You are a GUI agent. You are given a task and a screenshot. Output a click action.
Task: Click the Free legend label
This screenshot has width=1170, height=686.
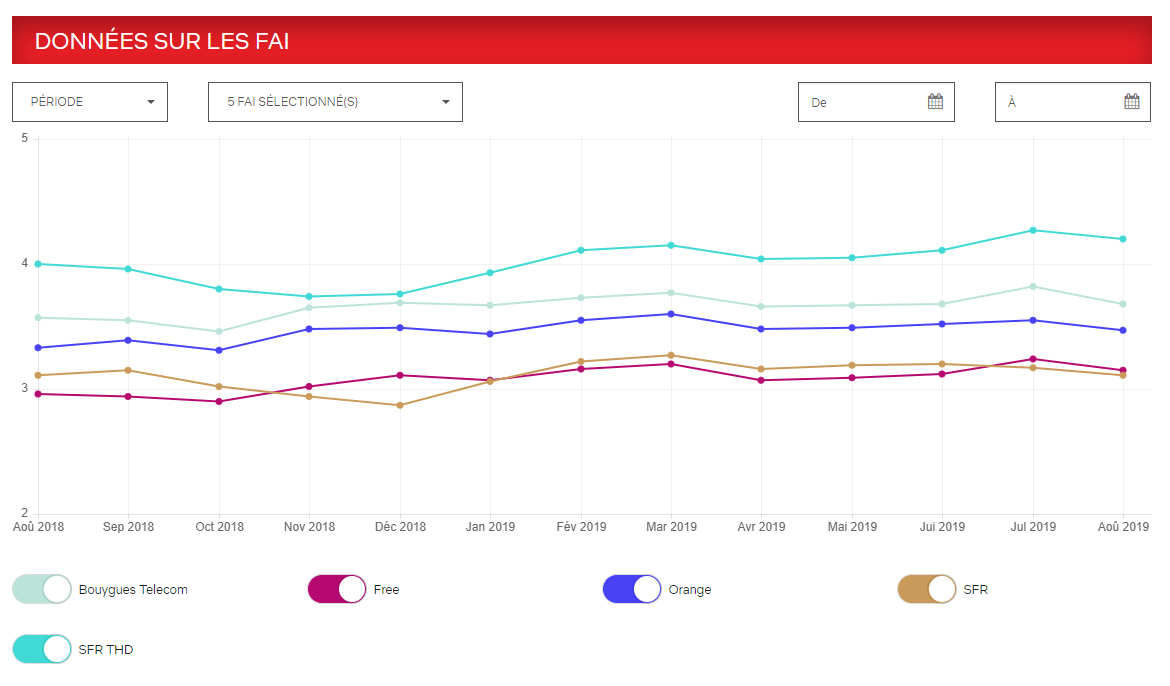click(x=387, y=590)
